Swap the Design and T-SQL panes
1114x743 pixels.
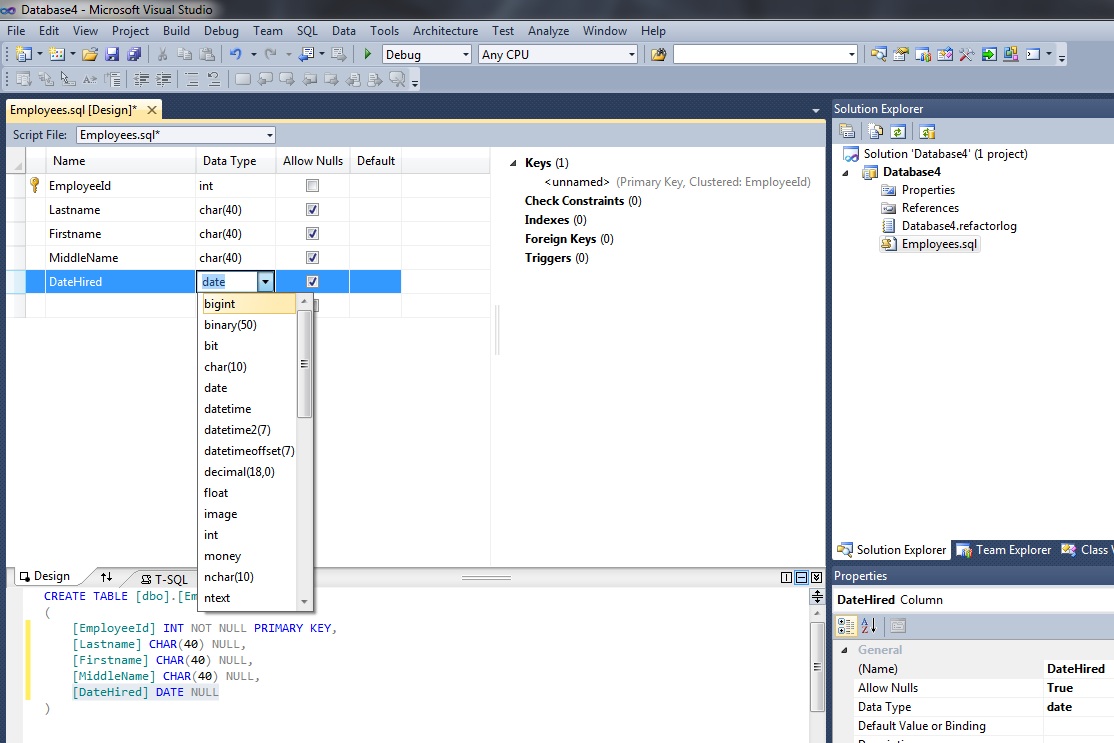tap(106, 577)
